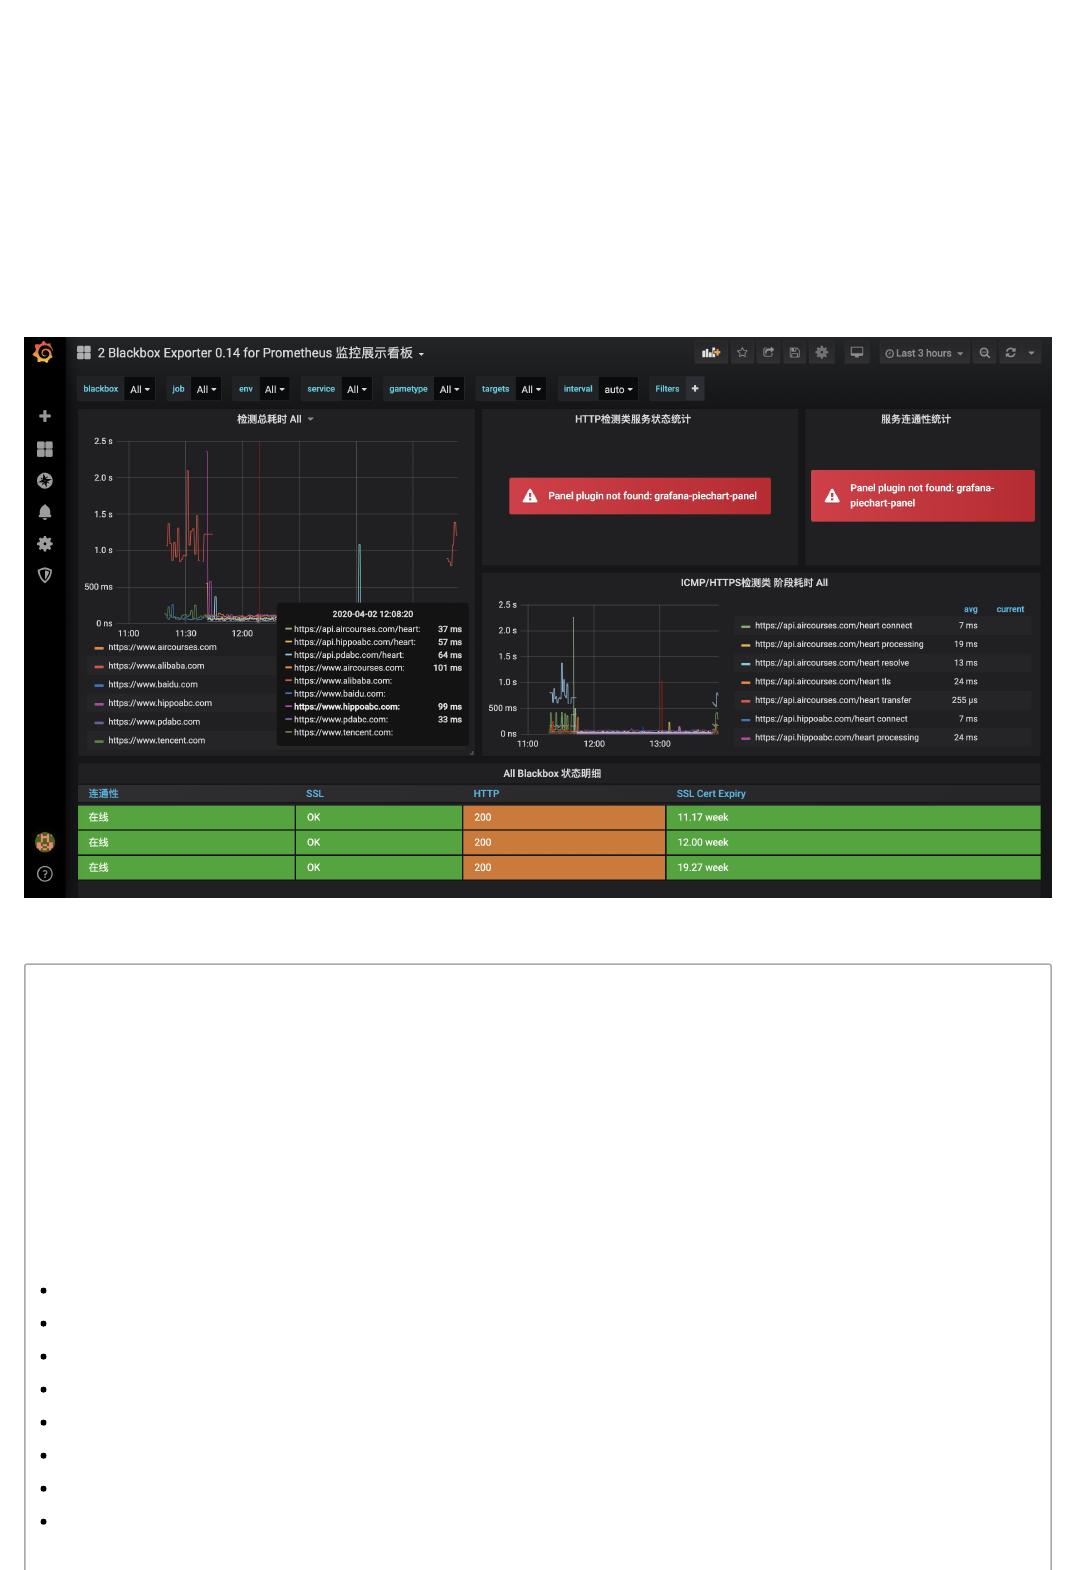Click the 11.17 week expiry cell

pyautogui.click(x=853, y=817)
